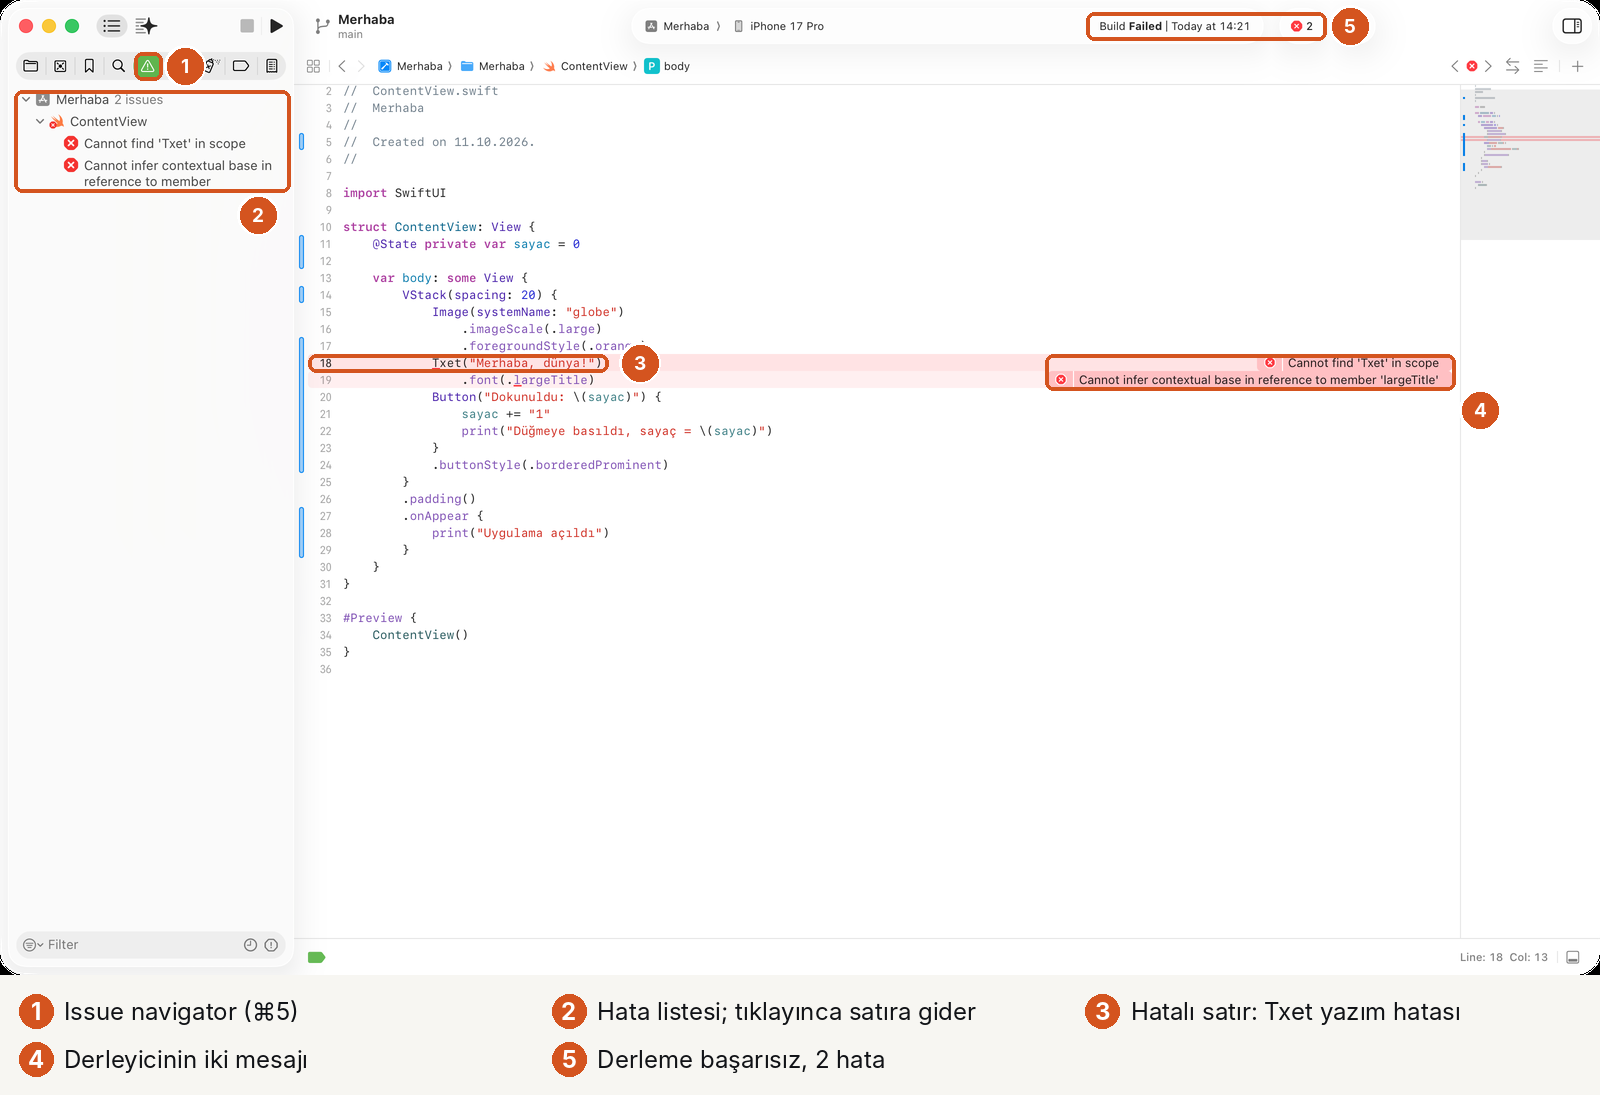Open the filter options icon
The image size is (1600, 1095).
point(33,945)
